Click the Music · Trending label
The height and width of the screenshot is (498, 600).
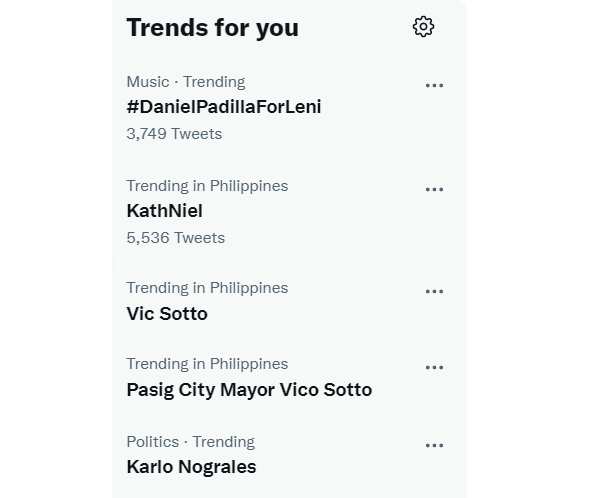coord(186,82)
